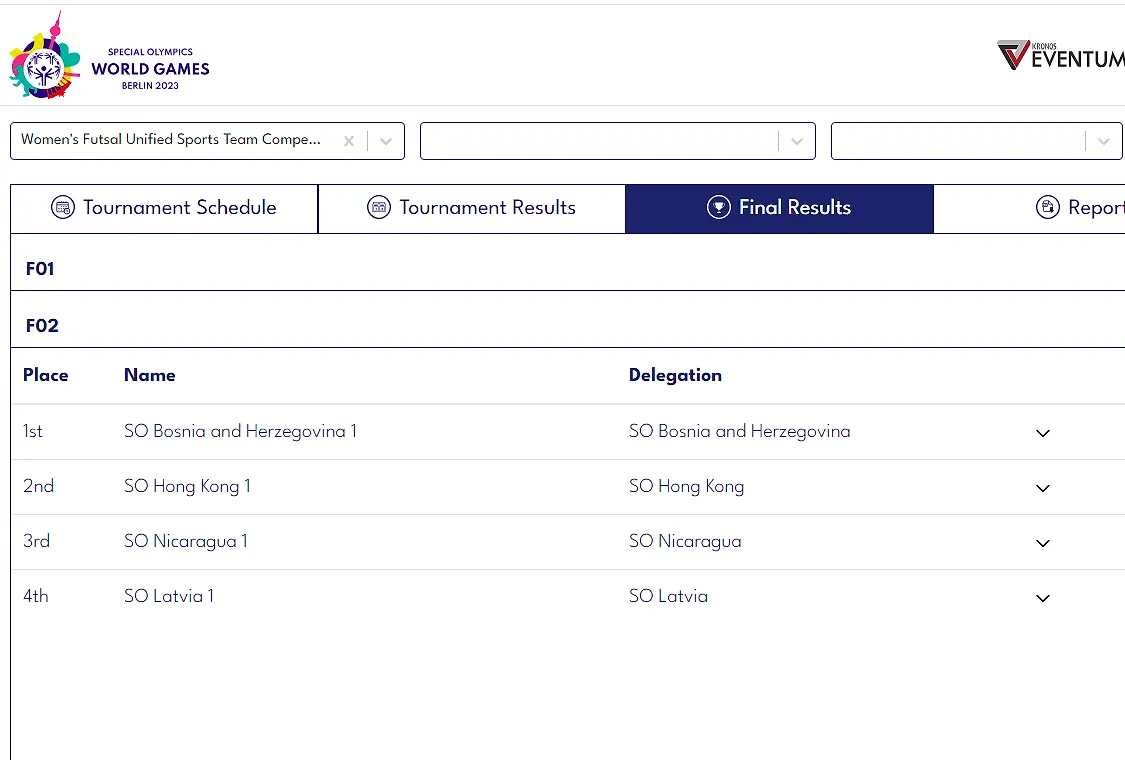Click the SO Hong Kong delegation name
This screenshot has width=1125, height=760.
686,487
